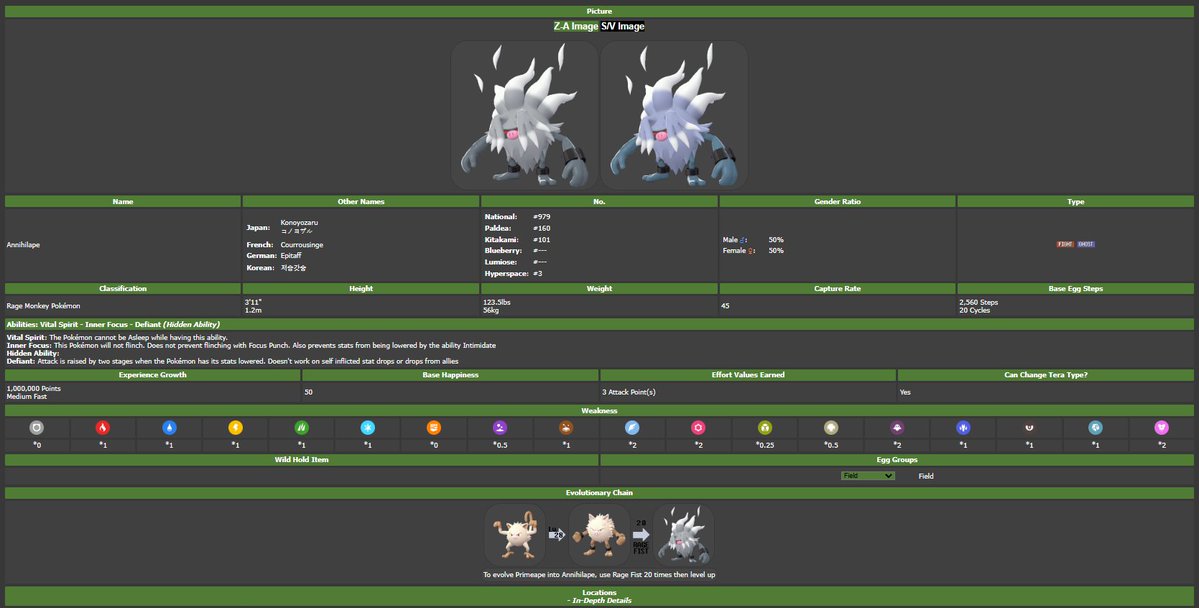This screenshot has height=608, width=1199.
Task: Click the Electric type weakness icon
Action: tap(235, 428)
